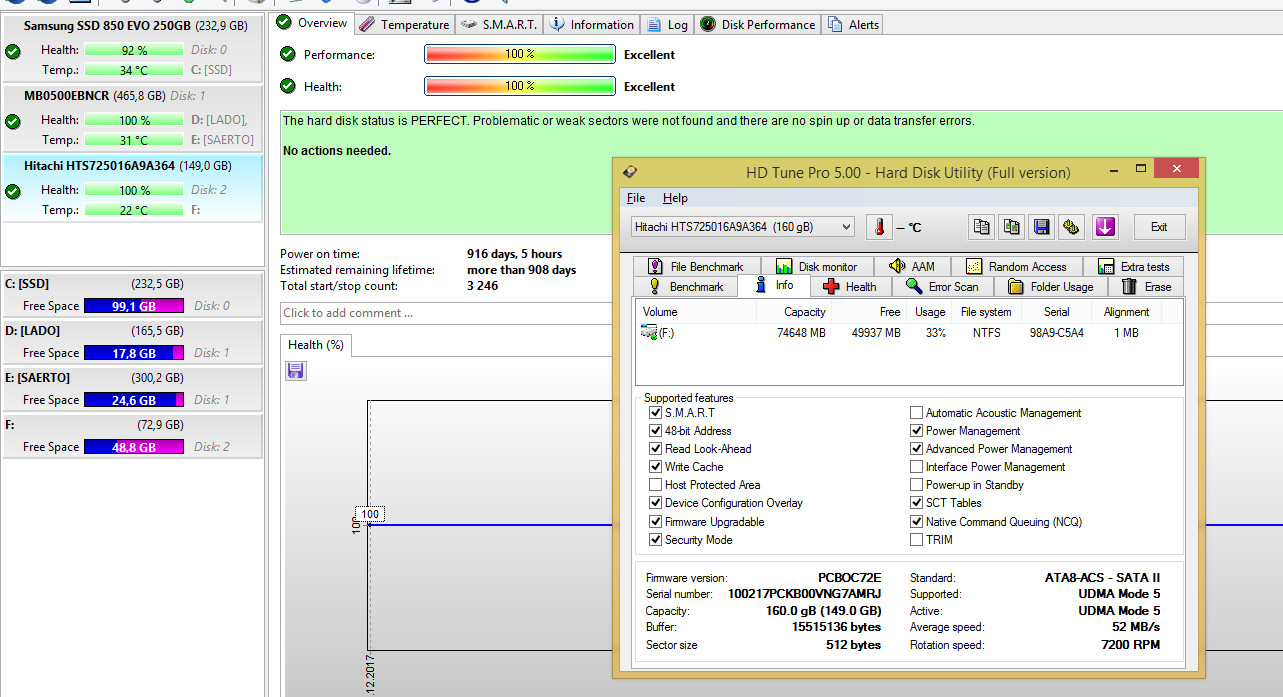Open the File menu in HD Tune

click(x=635, y=198)
